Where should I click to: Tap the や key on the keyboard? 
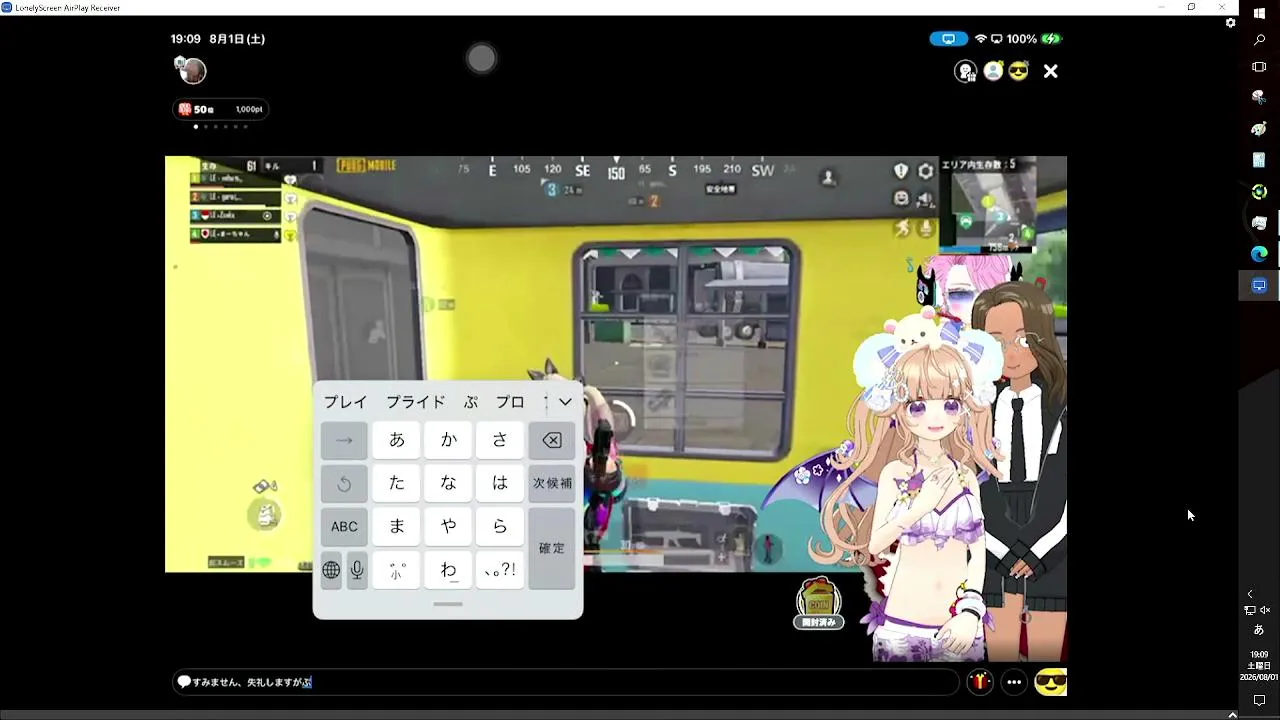pyautogui.click(x=449, y=526)
